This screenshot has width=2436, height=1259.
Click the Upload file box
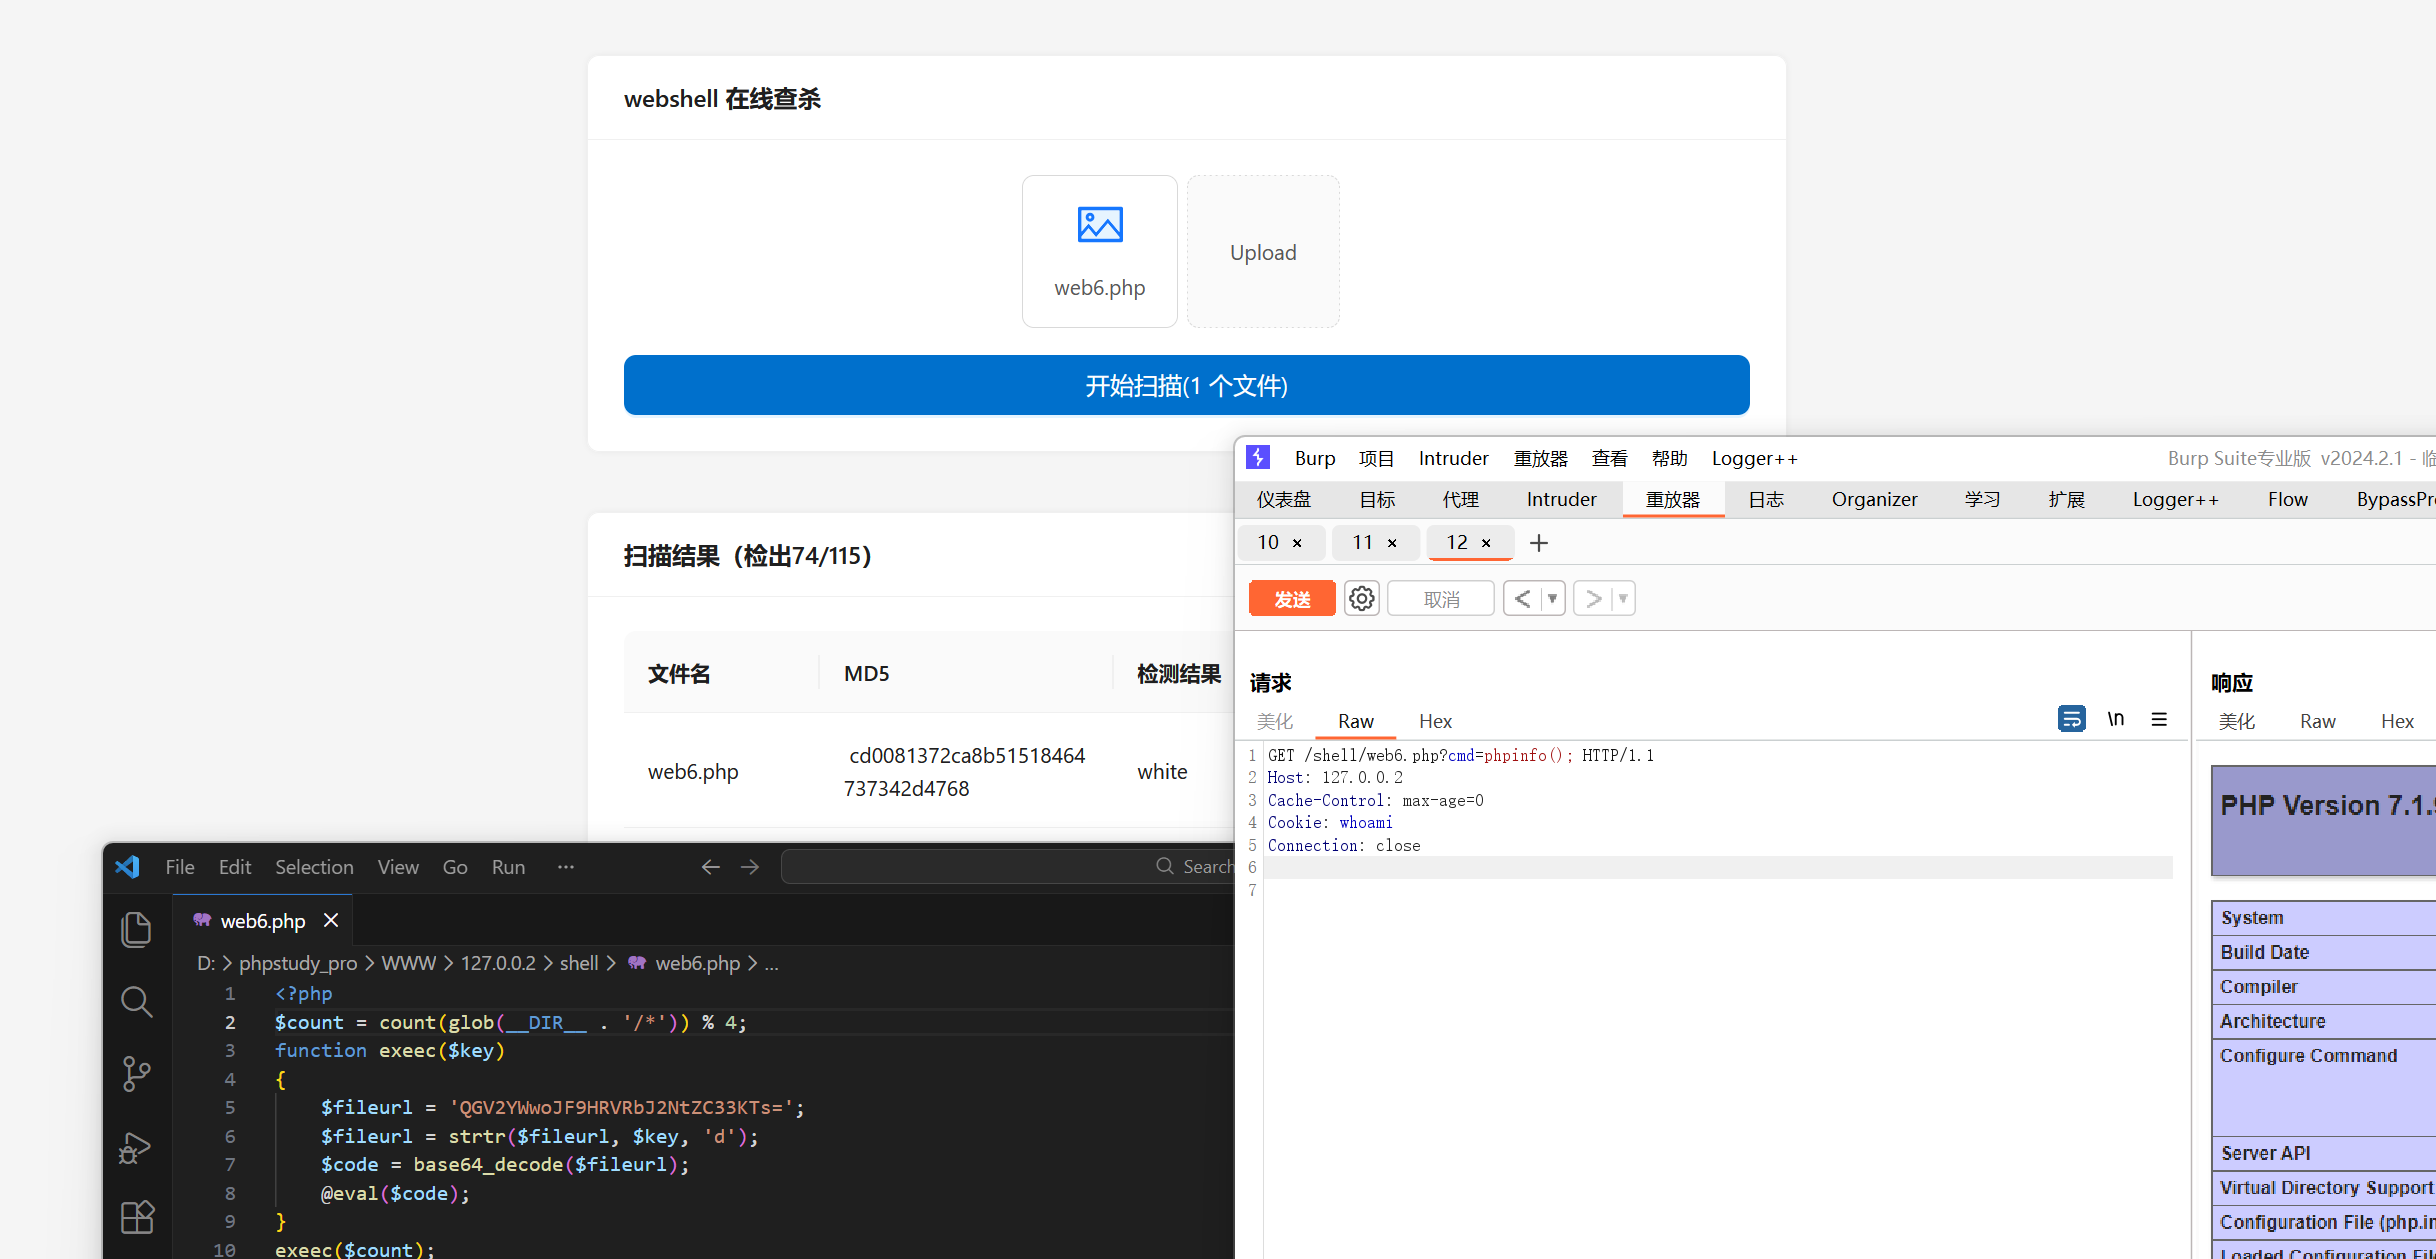pyautogui.click(x=1263, y=252)
